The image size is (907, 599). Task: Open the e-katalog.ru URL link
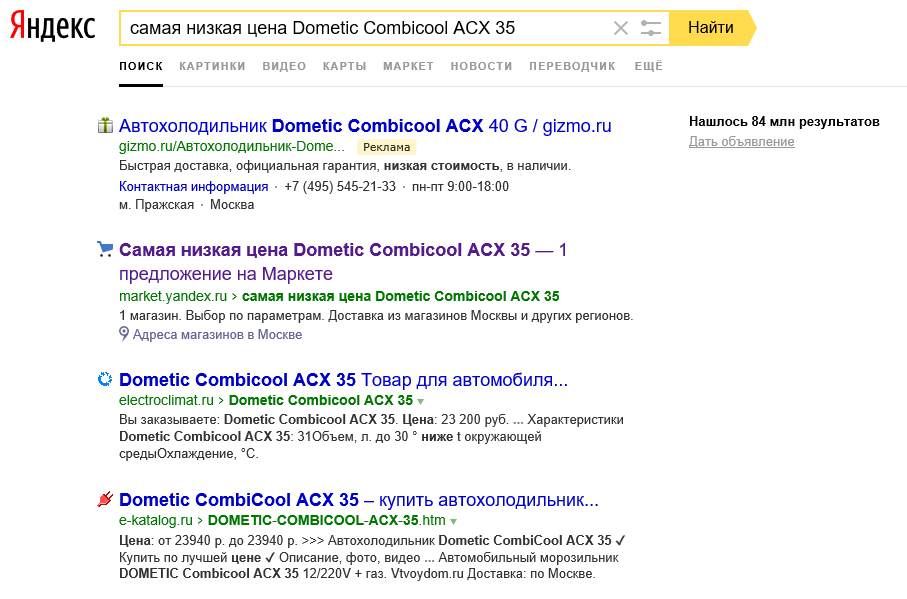[x=156, y=520]
